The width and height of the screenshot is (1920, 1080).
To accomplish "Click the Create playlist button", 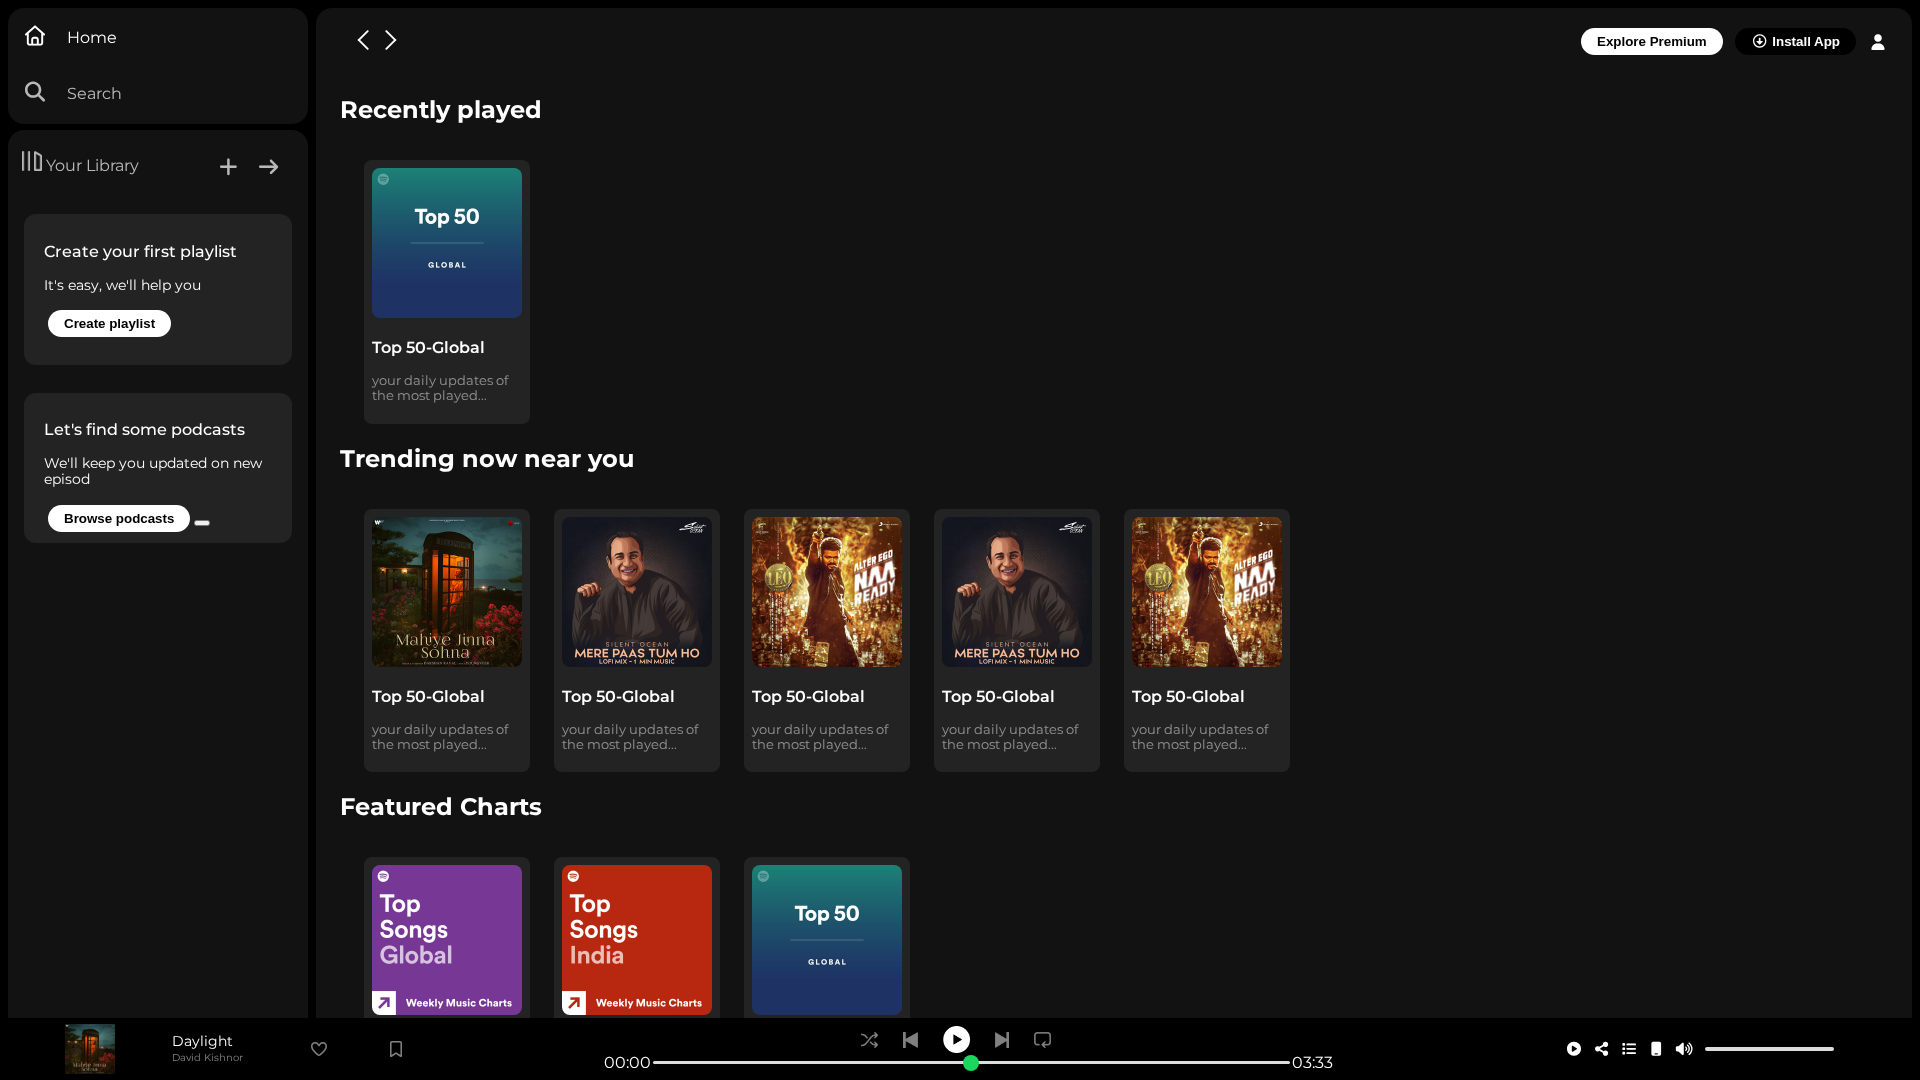I will [109, 323].
